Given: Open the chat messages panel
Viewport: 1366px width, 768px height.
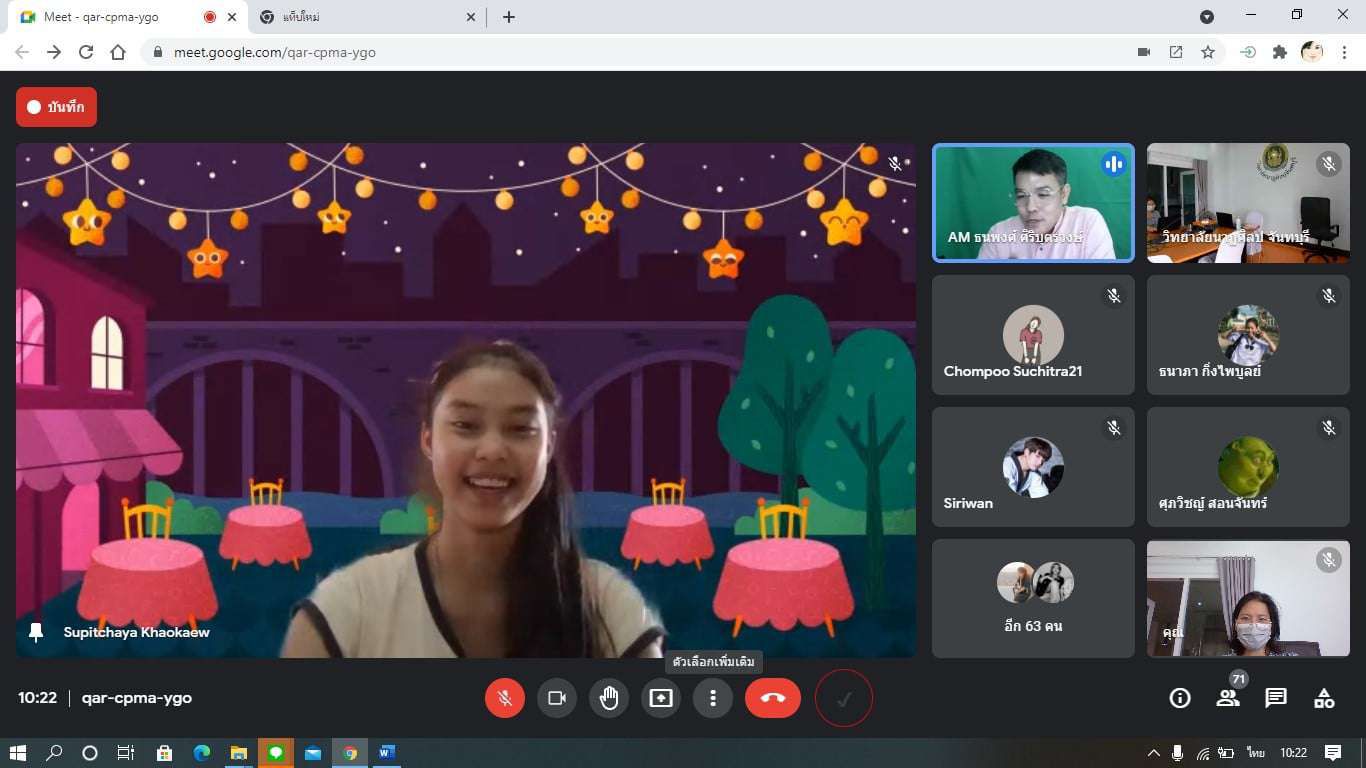Looking at the screenshot, I should [x=1276, y=698].
